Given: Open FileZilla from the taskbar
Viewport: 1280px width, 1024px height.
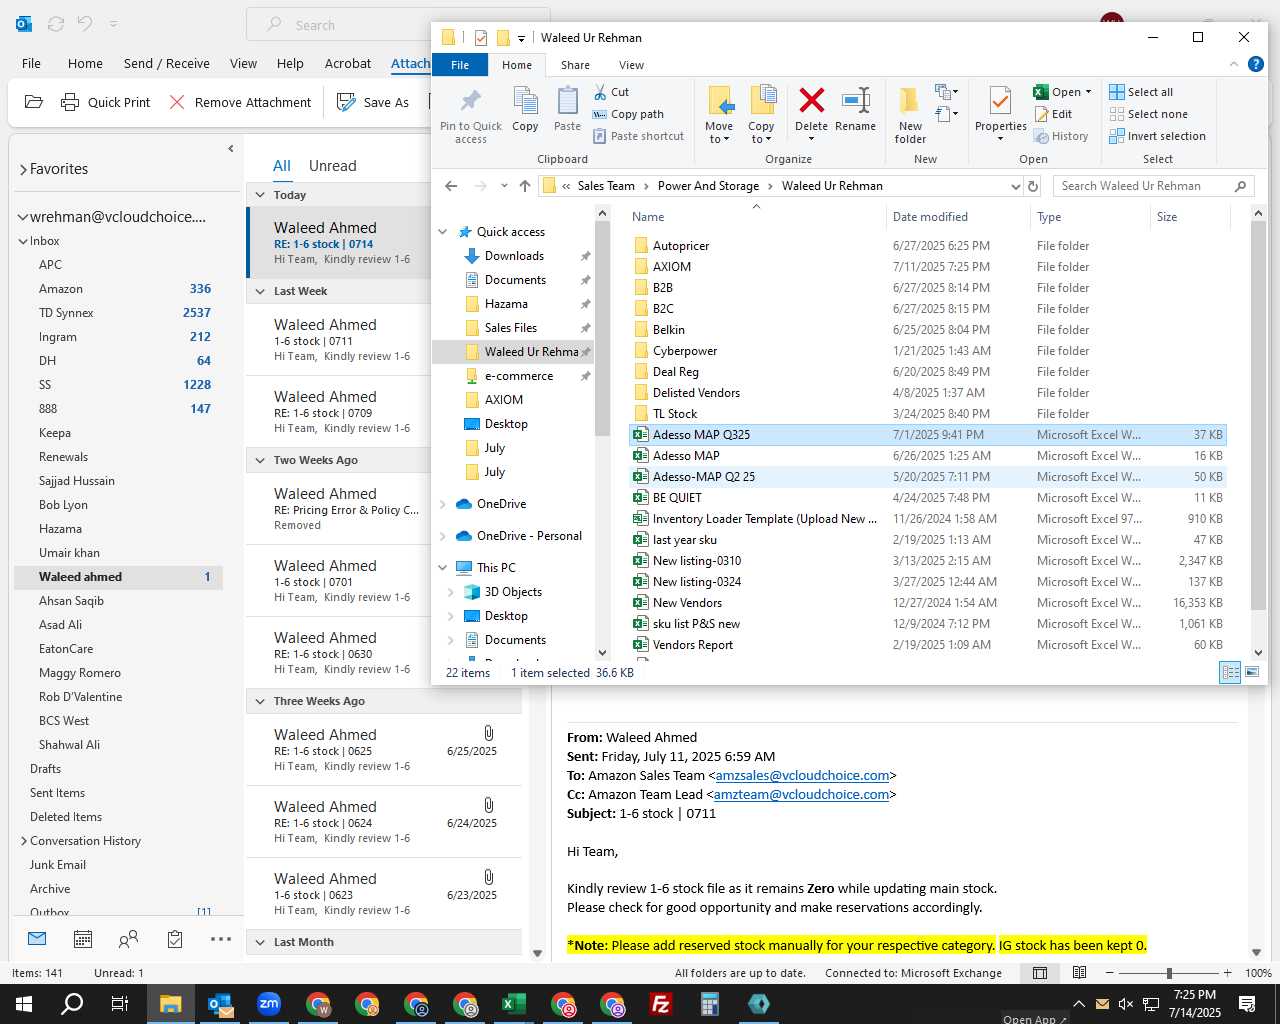Looking at the screenshot, I should coord(661,1004).
